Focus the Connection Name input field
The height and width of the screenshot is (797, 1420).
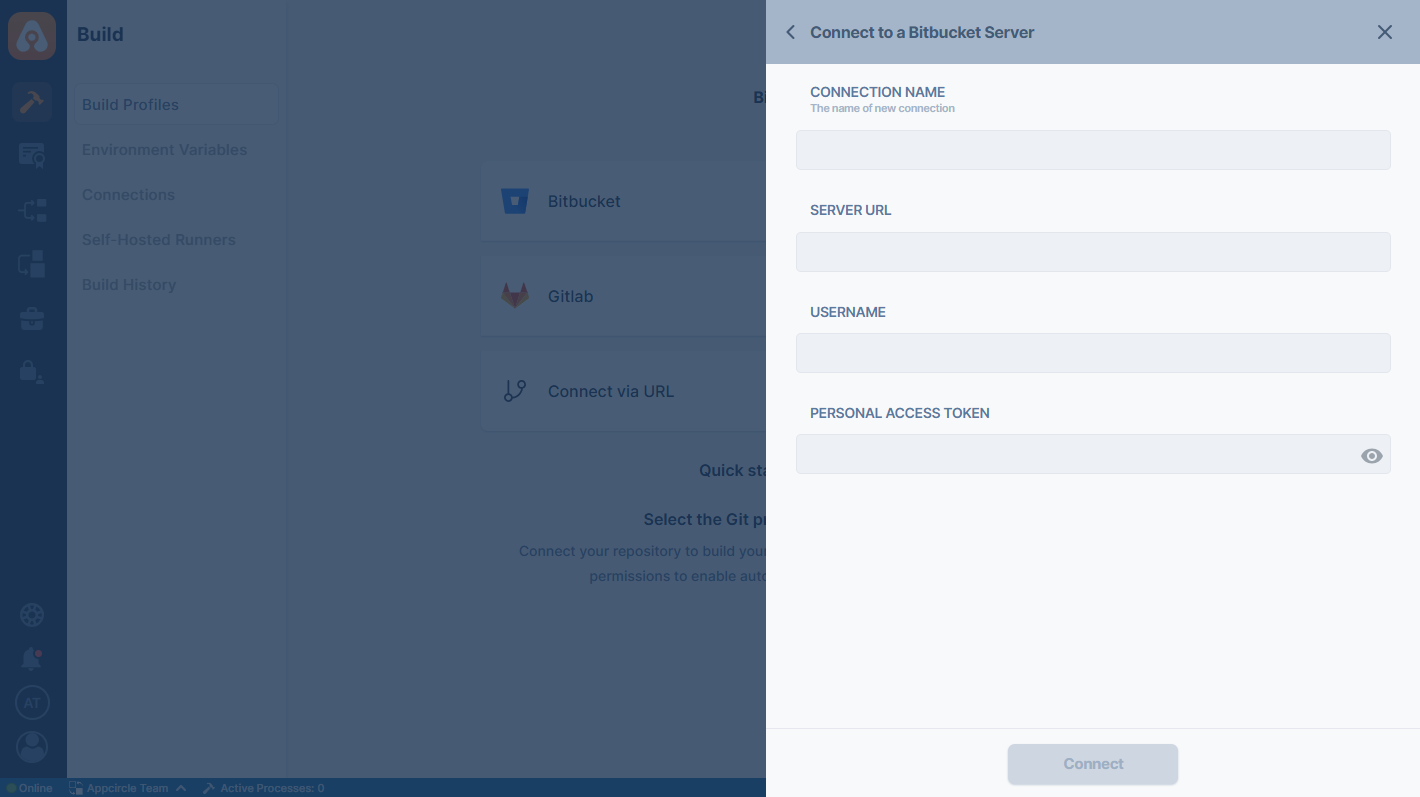coord(1093,150)
